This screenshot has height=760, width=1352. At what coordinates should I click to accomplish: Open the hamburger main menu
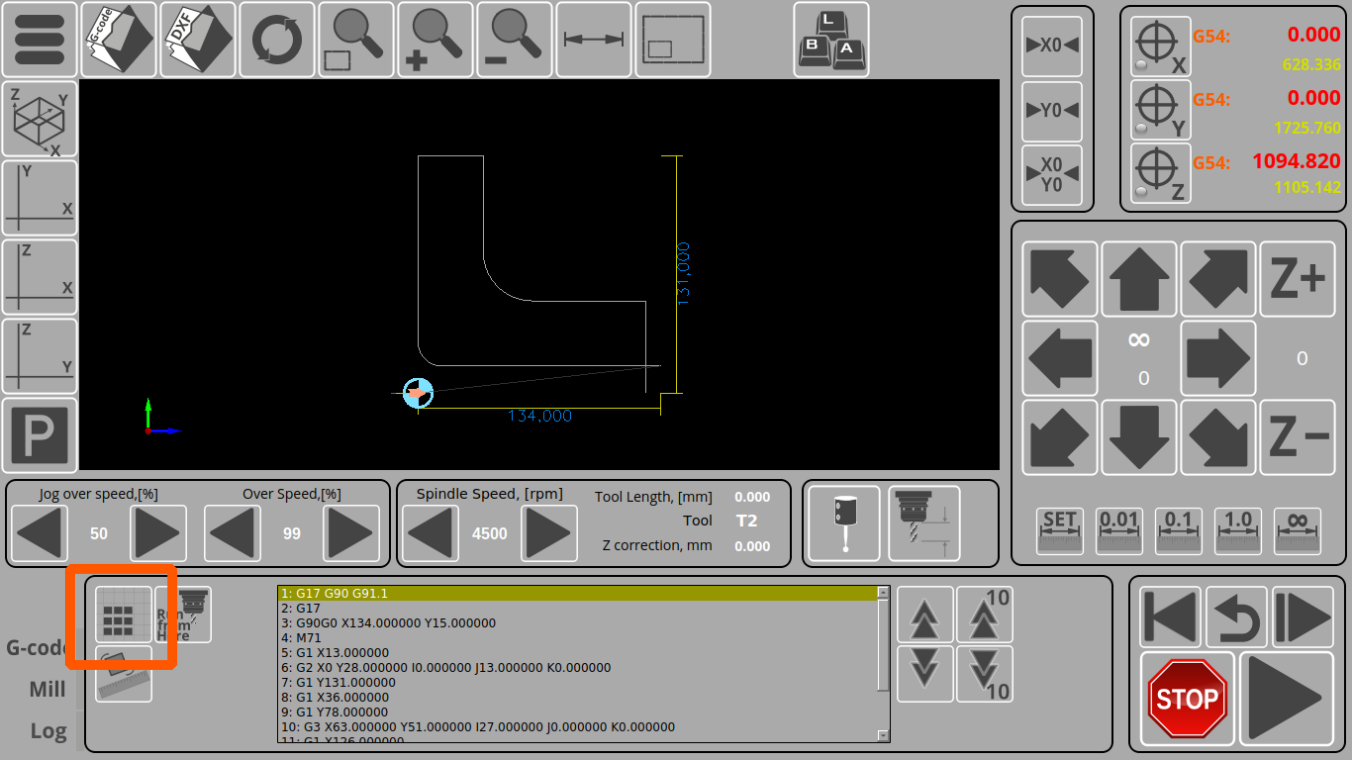point(39,40)
